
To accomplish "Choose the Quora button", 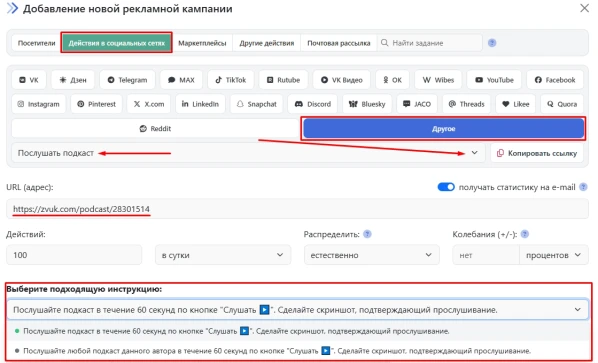I will [x=562, y=104].
